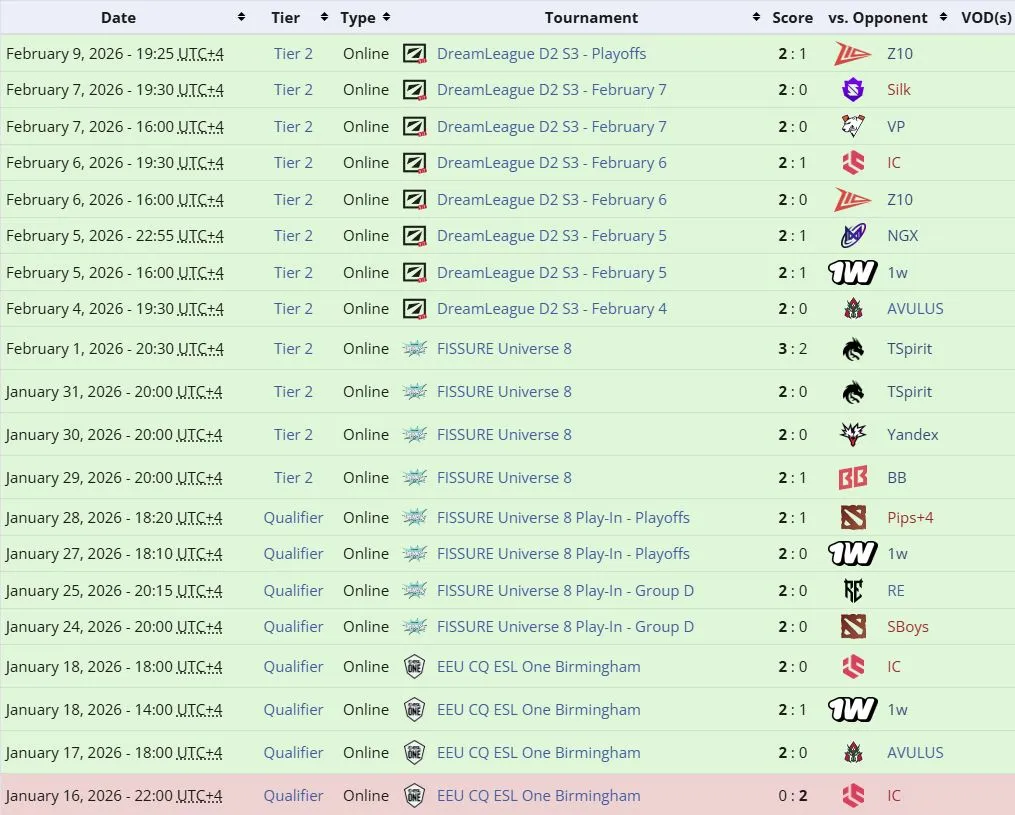
Task: Click the TSpirit dragon logo in February 1 row
Action: [853, 349]
